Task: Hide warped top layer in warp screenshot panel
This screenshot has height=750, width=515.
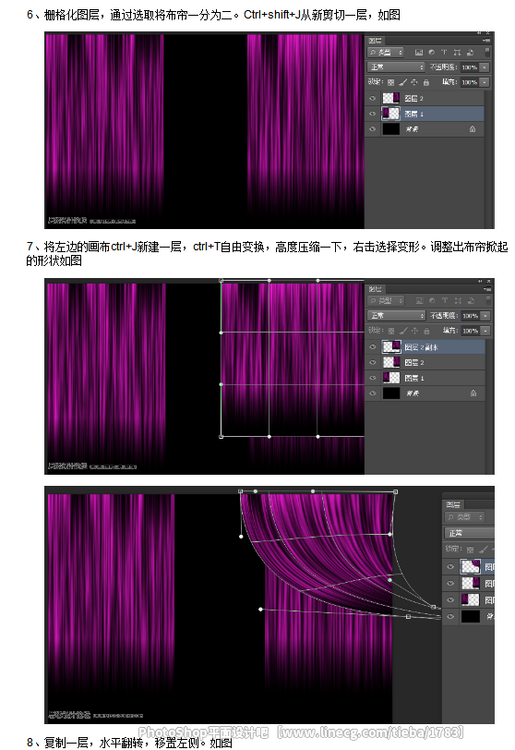Action: (450, 566)
